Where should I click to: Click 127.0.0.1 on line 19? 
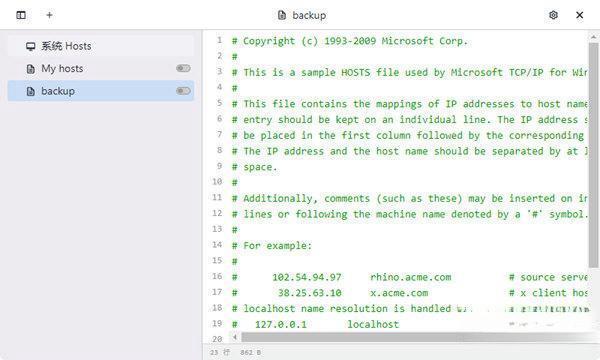(281, 324)
